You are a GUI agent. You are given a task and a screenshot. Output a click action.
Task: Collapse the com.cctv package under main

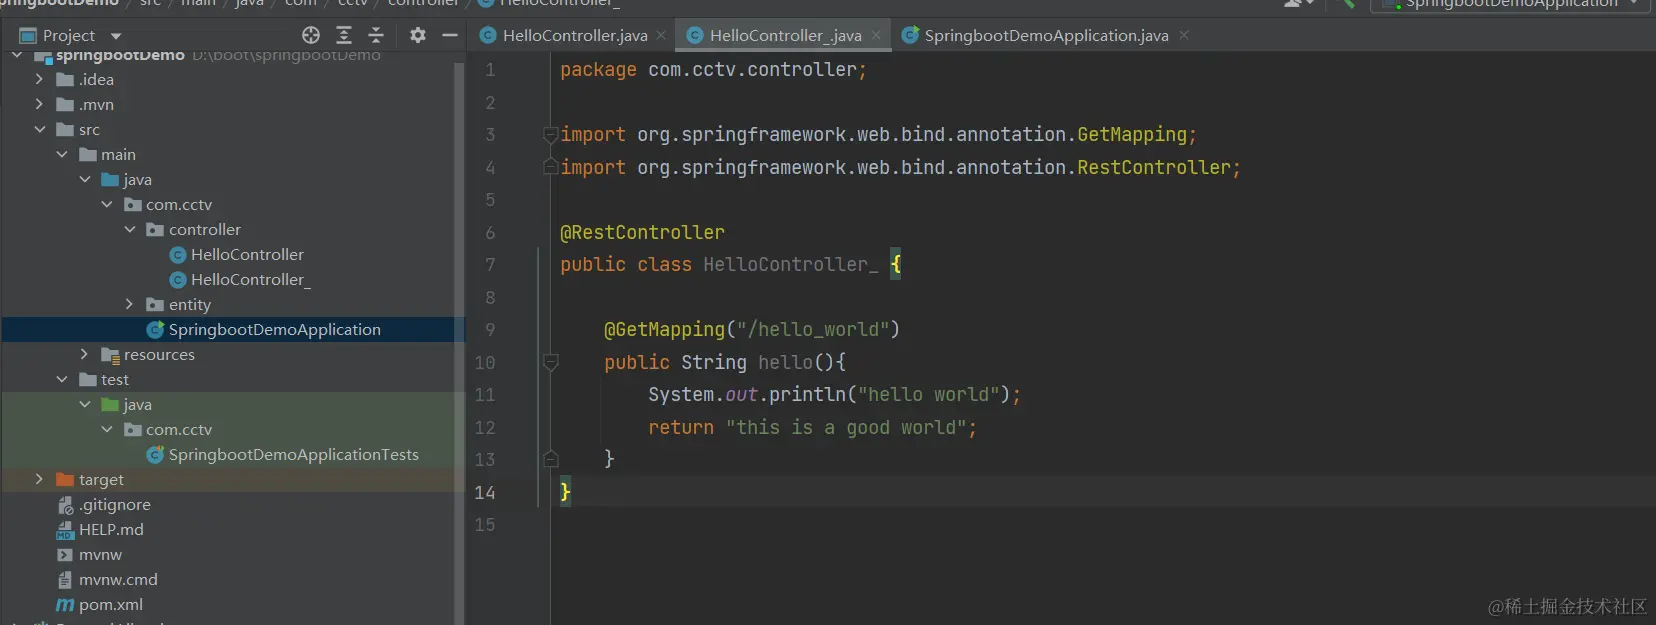(x=107, y=204)
